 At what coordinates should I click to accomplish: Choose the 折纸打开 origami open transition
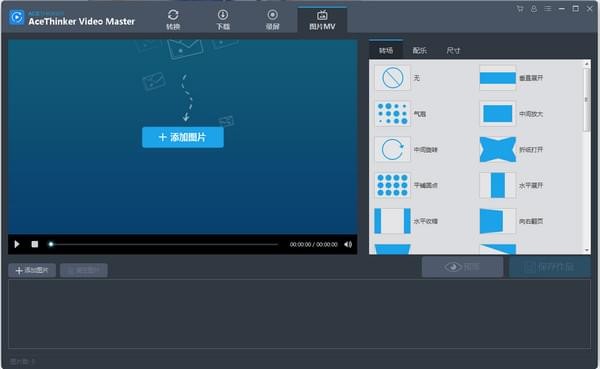(x=497, y=149)
